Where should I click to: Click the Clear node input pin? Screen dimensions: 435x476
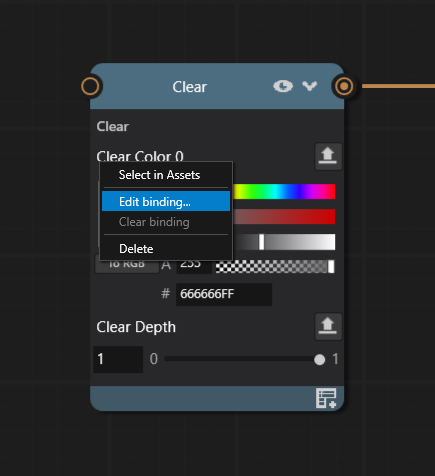click(x=90, y=87)
